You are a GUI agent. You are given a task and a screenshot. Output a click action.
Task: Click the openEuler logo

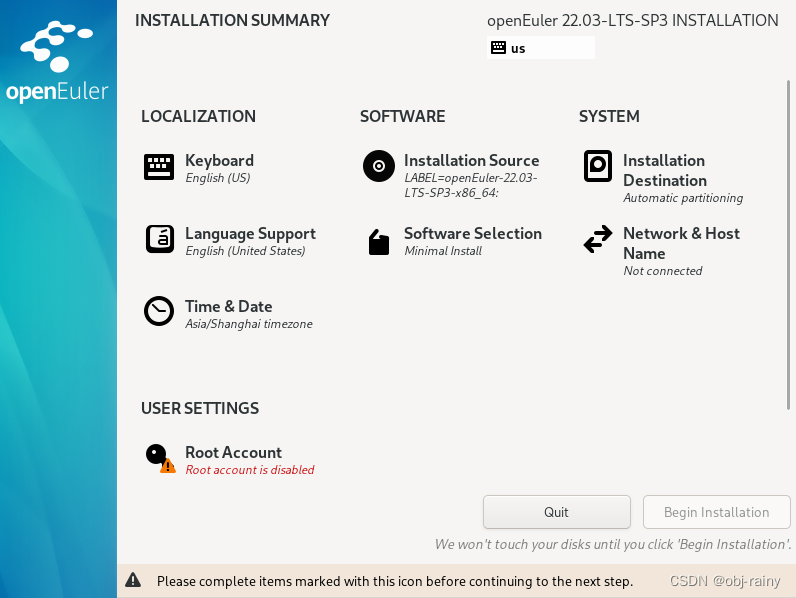(x=57, y=61)
